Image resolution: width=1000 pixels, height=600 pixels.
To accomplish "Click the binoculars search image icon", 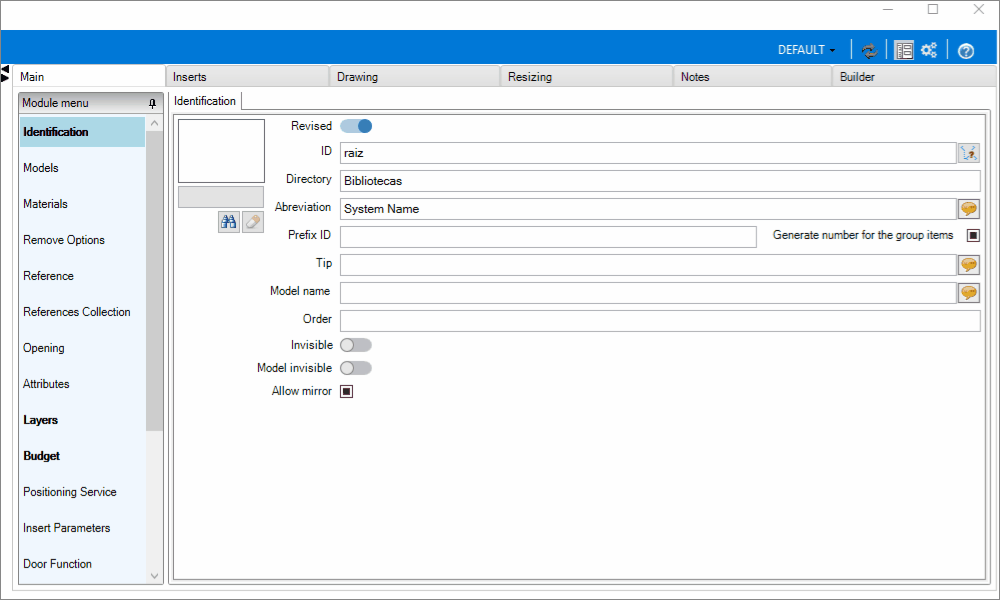I will (x=228, y=222).
